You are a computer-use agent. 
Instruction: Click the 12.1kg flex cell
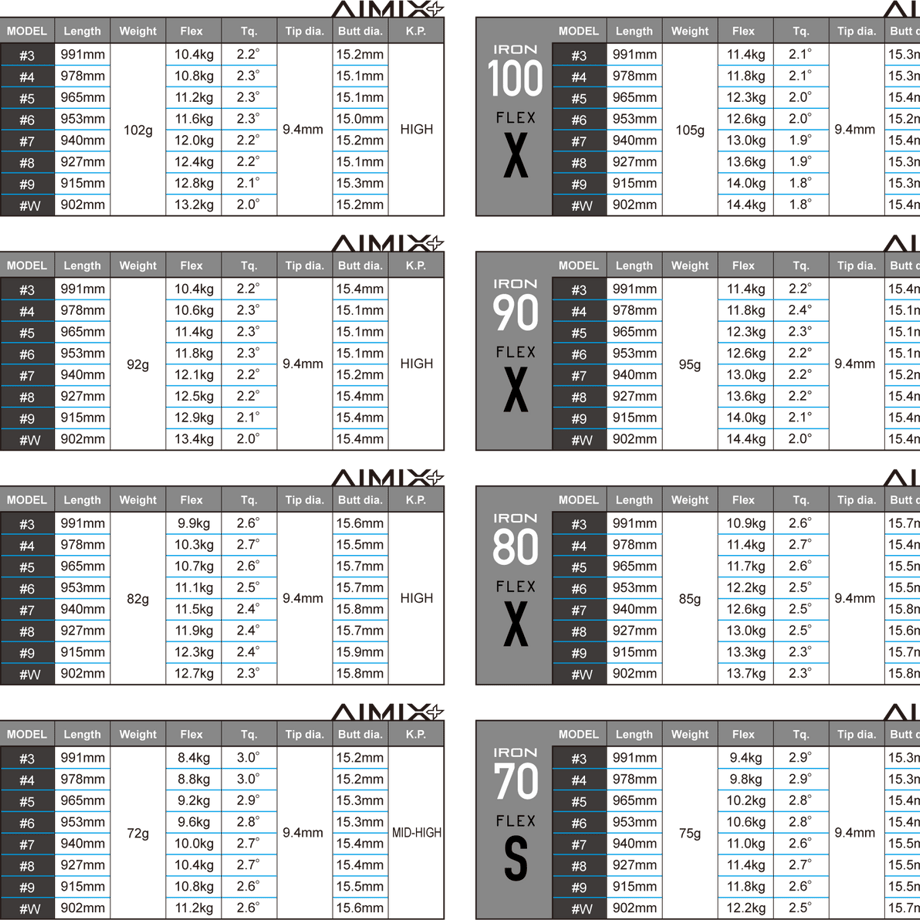point(194,375)
